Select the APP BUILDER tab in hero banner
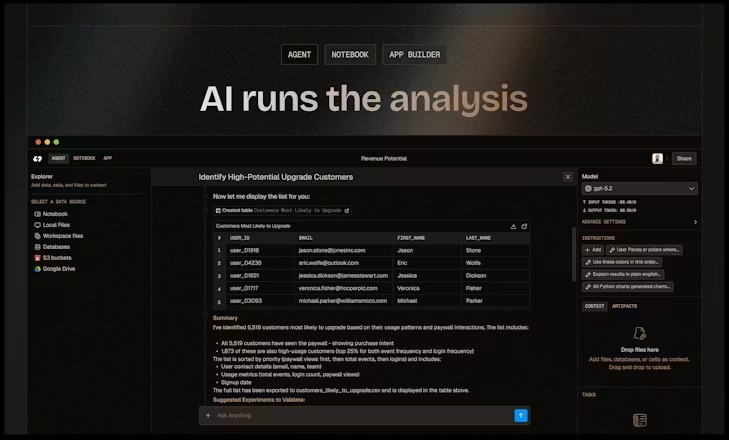 (x=415, y=55)
